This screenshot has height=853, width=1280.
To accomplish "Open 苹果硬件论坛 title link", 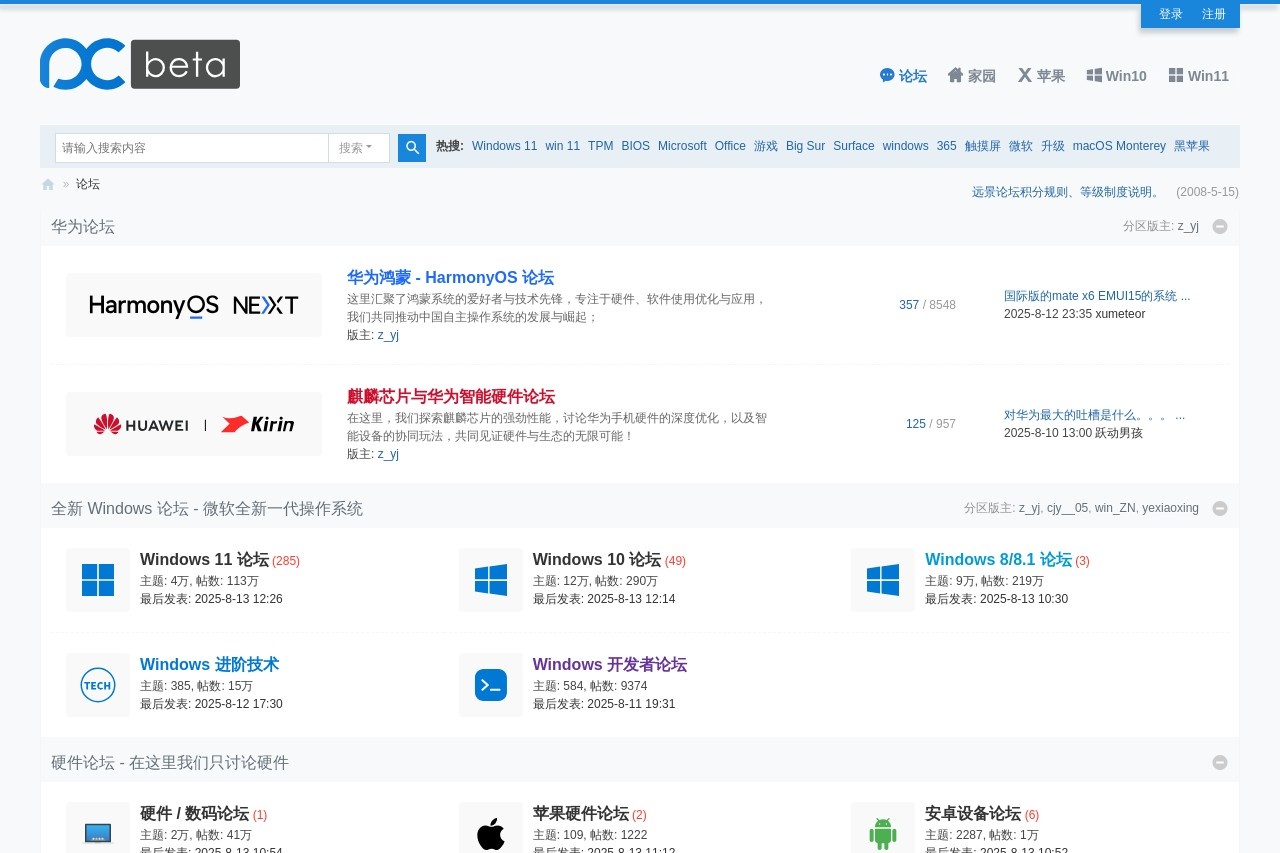I will [581, 814].
